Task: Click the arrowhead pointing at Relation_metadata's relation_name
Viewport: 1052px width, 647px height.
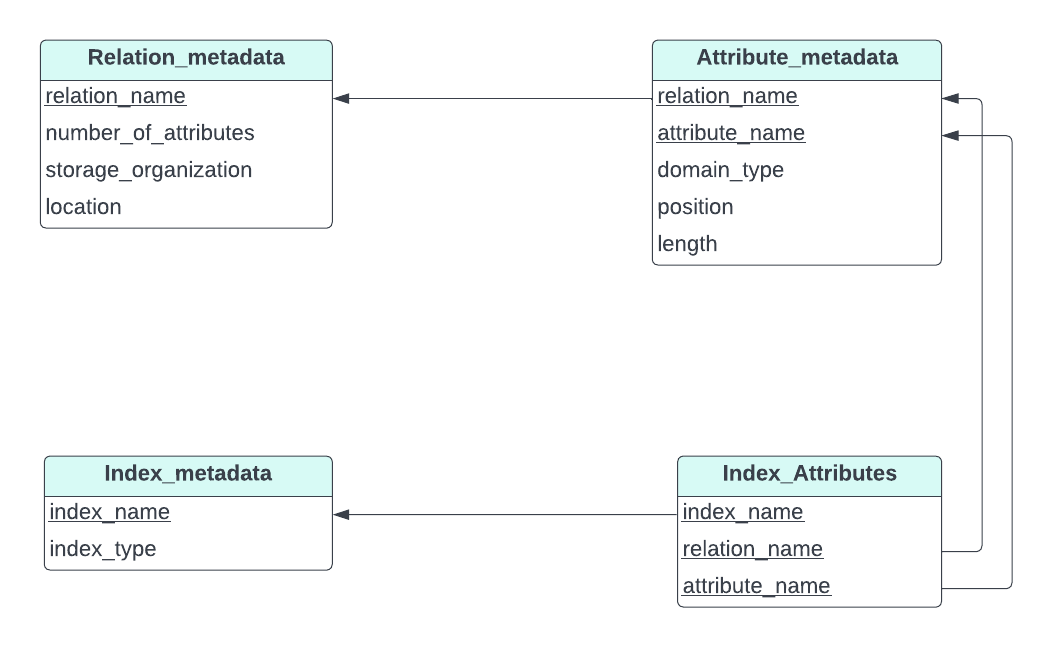Action: point(341,98)
